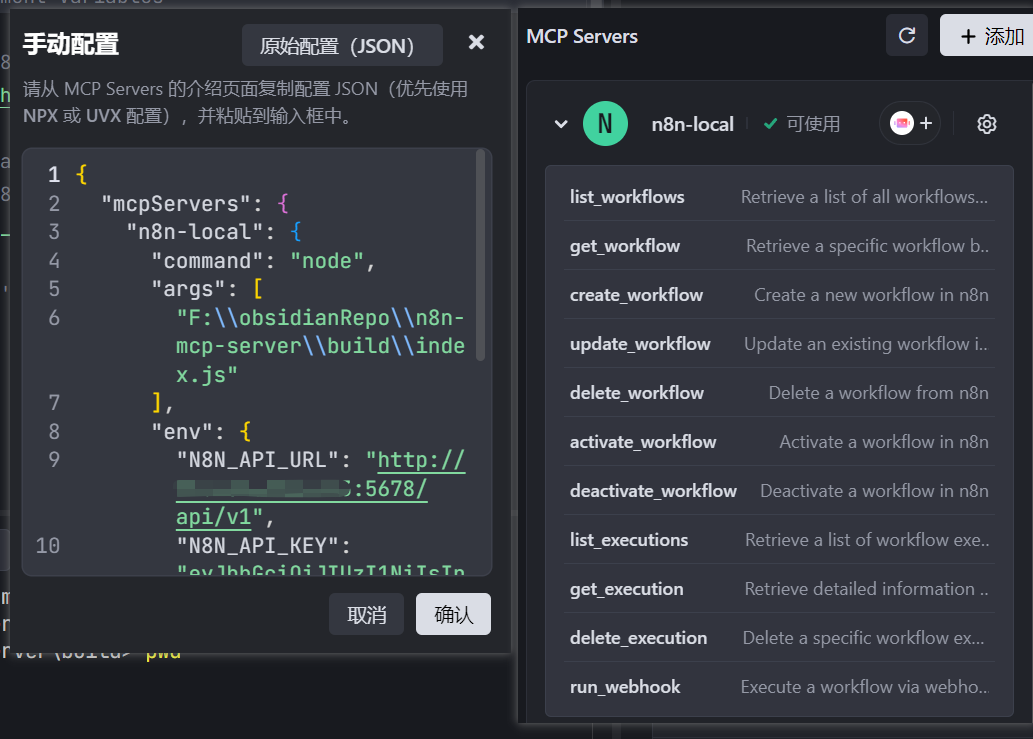
Task: Click the 确认 confirm button
Action: (x=453, y=615)
